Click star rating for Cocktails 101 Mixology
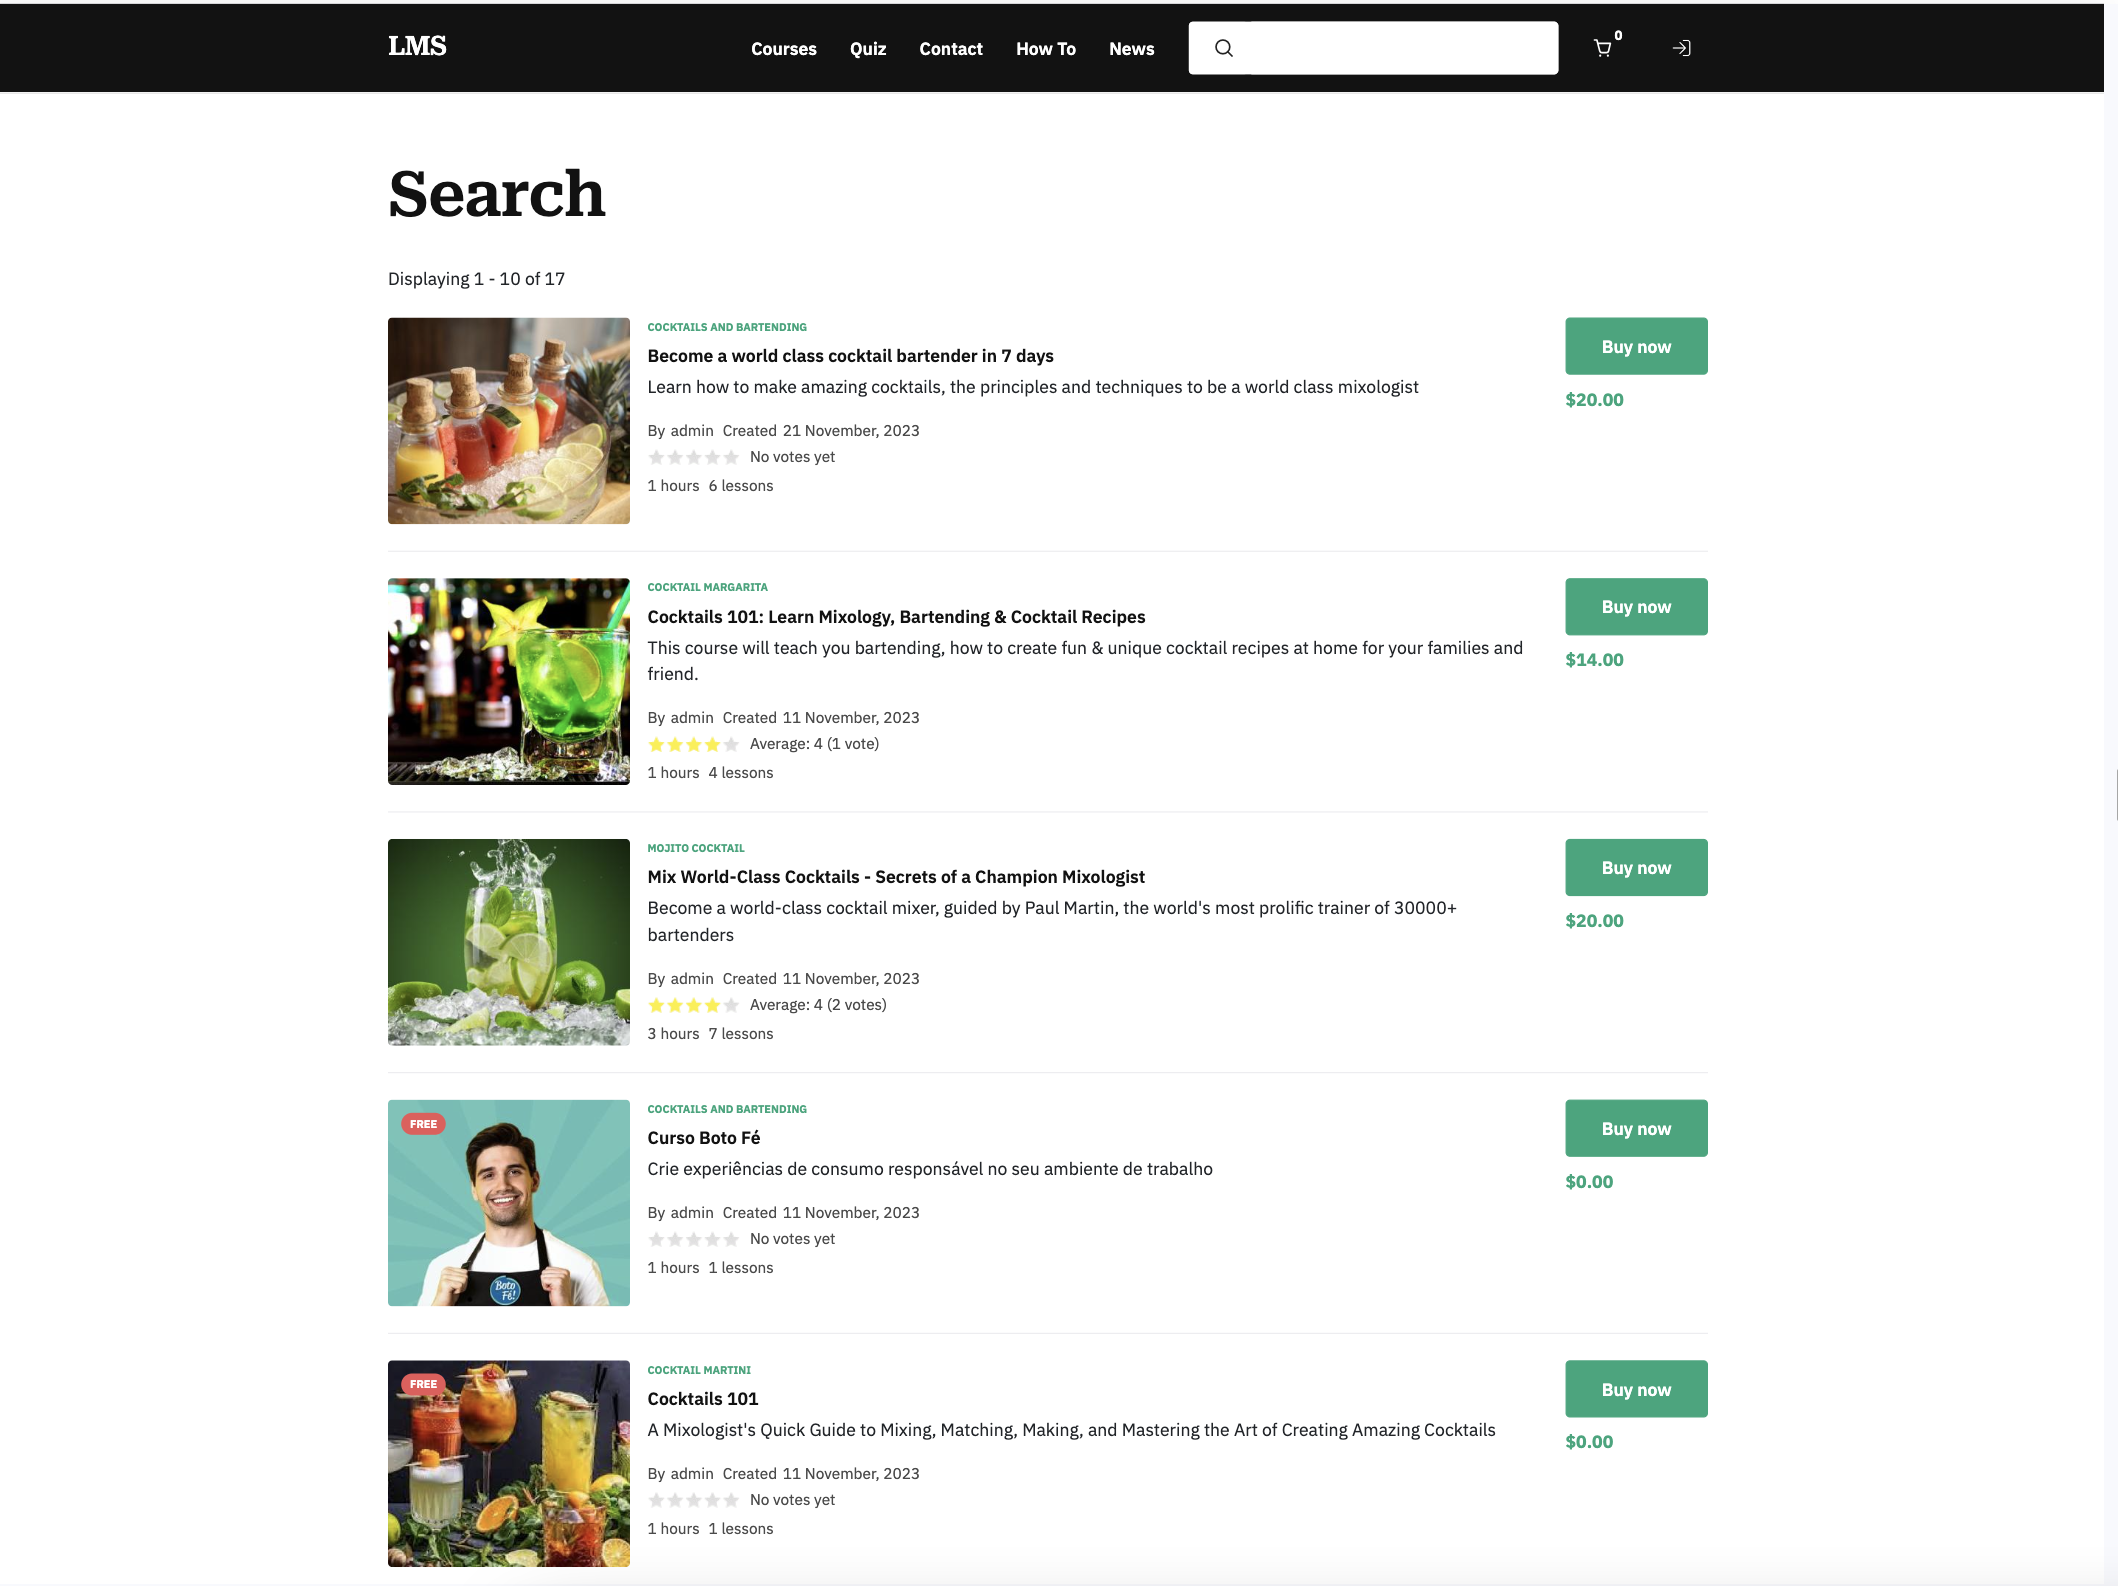This screenshot has height=1586, width=2118. [x=693, y=744]
